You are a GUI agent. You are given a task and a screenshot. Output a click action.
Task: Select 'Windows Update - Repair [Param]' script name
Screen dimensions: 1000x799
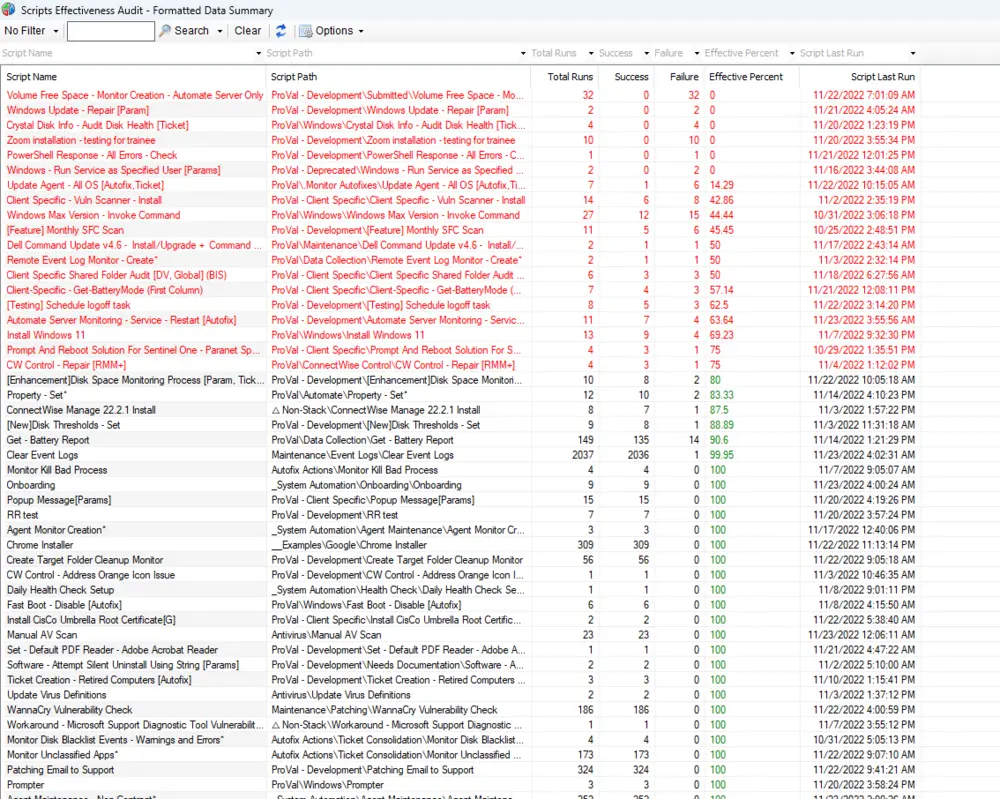coord(78,110)
